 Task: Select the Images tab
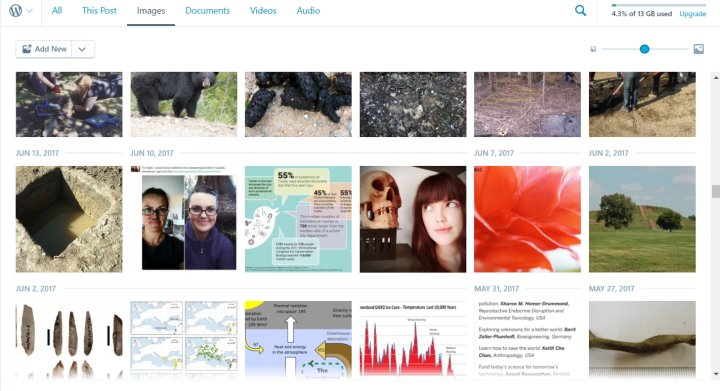(x=151, y=11)
